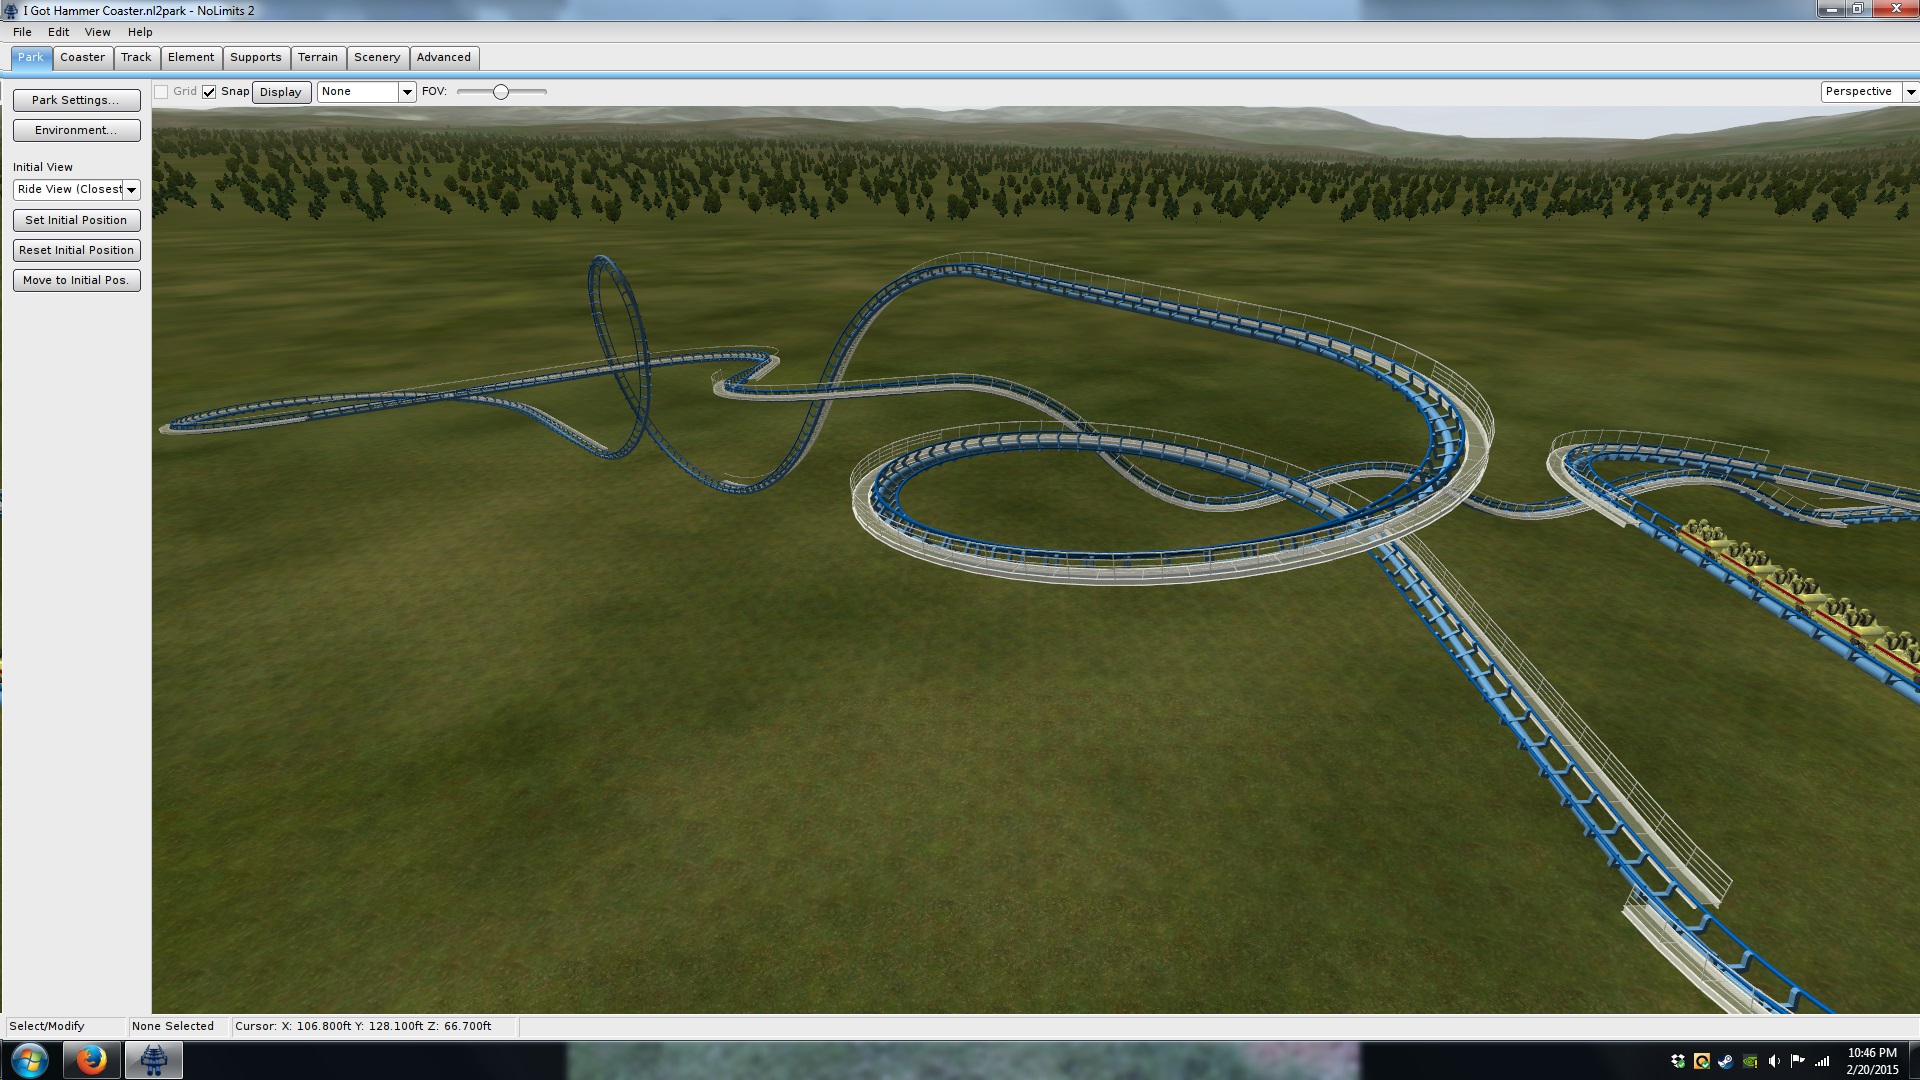Open Firefox from the taskbar
The width and height of the screenshot is (1920, 1080).
(x=91, y=1060)
